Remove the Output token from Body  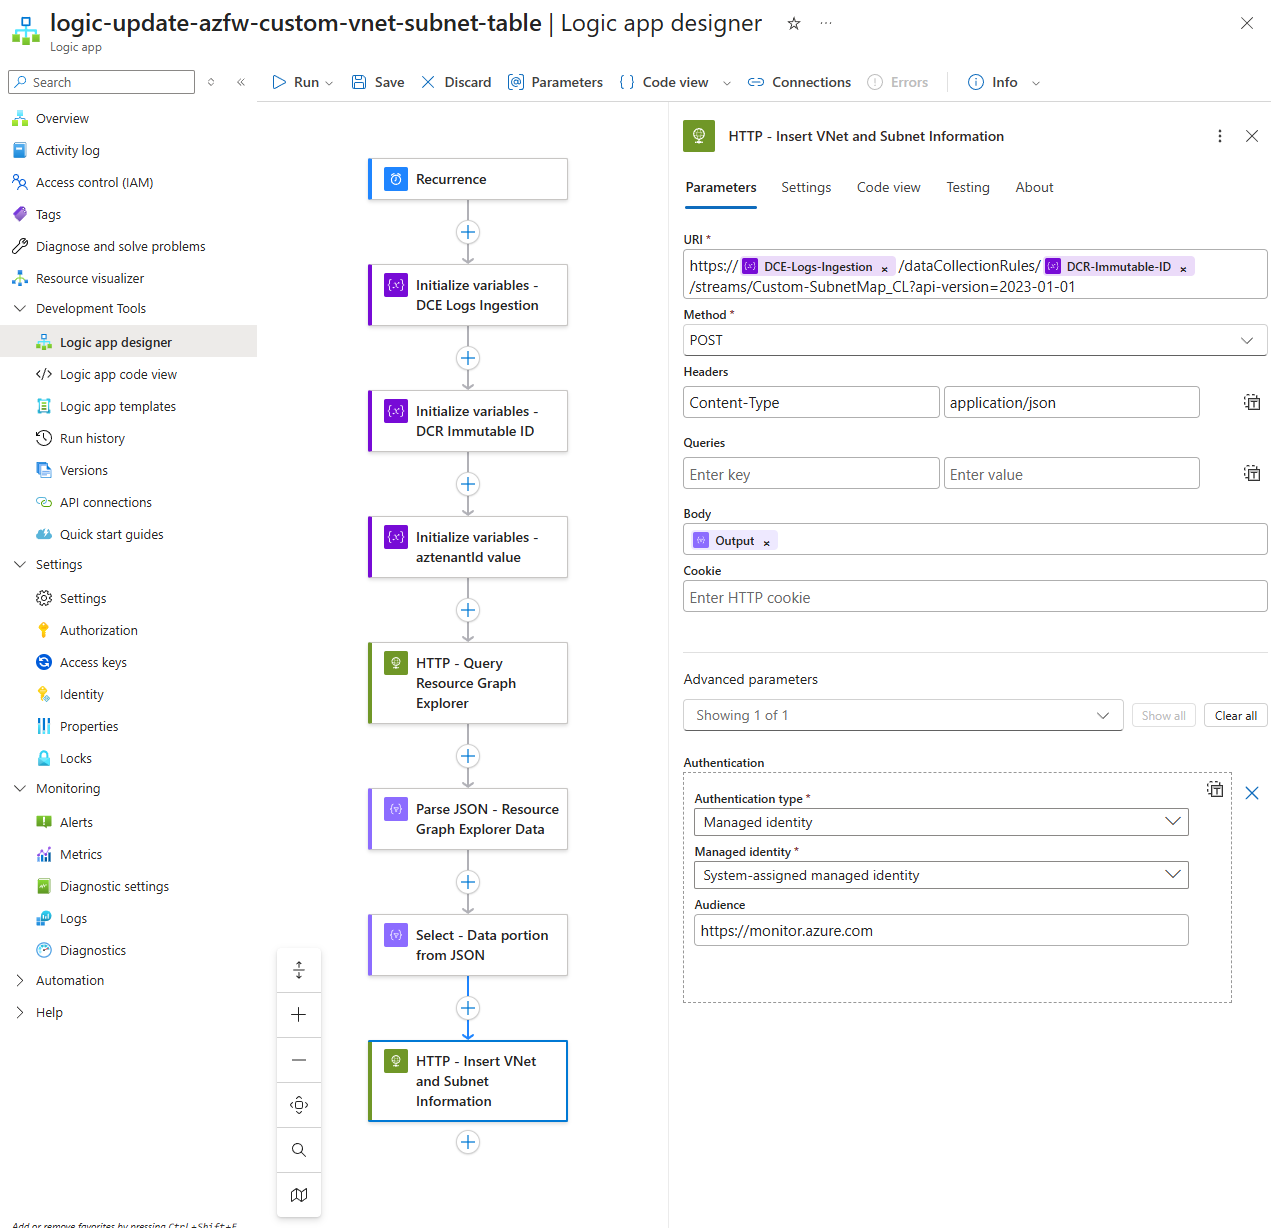click(x=767, y=542)
